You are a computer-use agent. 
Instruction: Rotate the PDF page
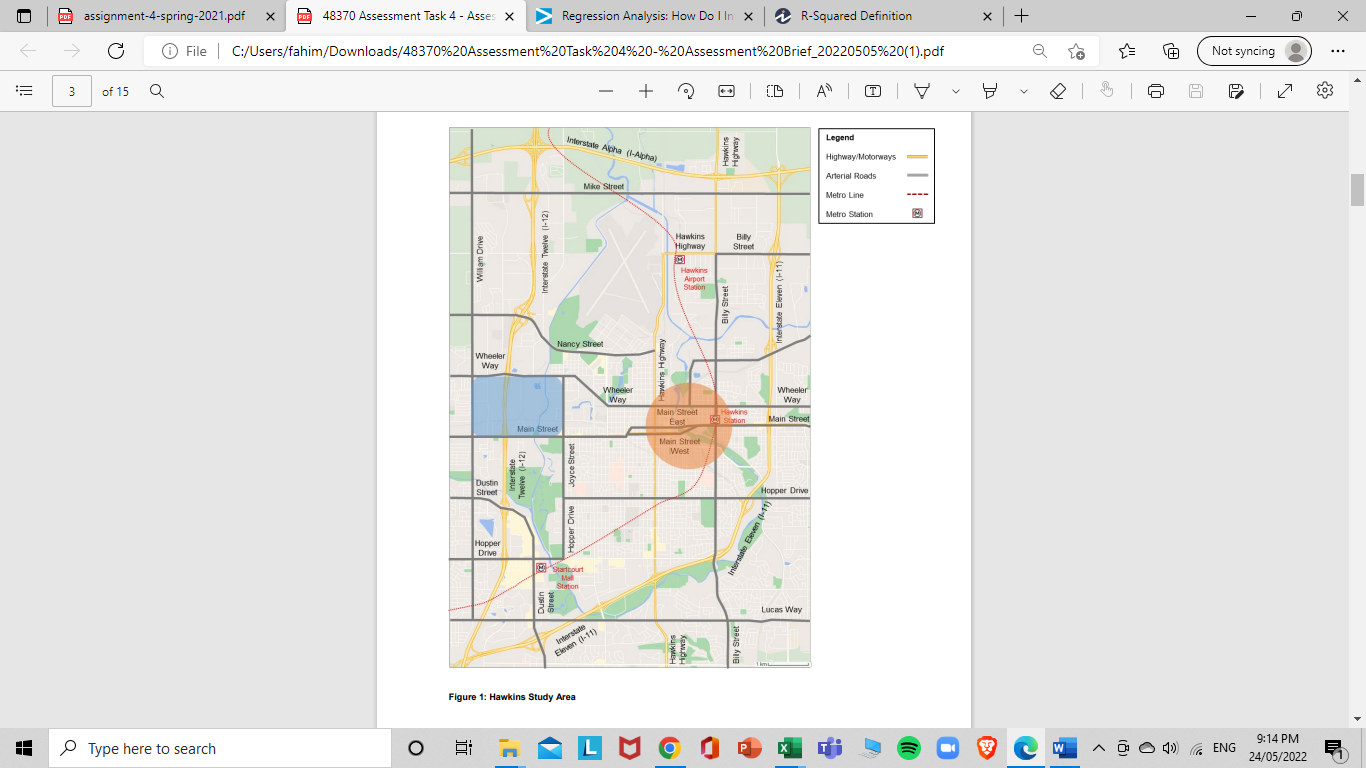click(x=686, y=91)
